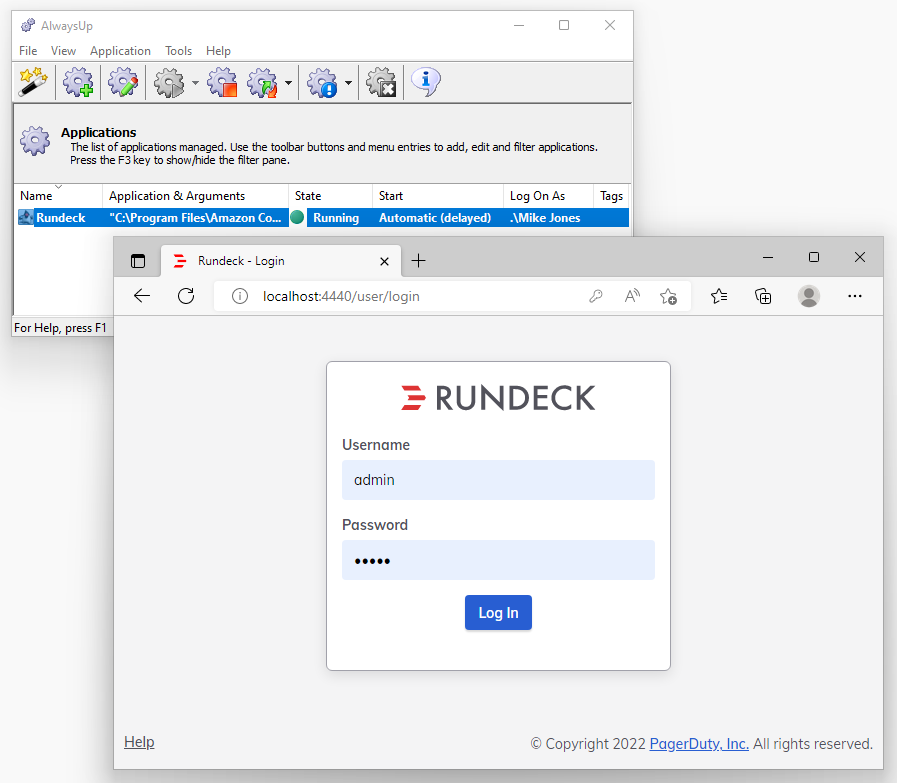Open the Application menu in AlwaysUp

point(120,51)
